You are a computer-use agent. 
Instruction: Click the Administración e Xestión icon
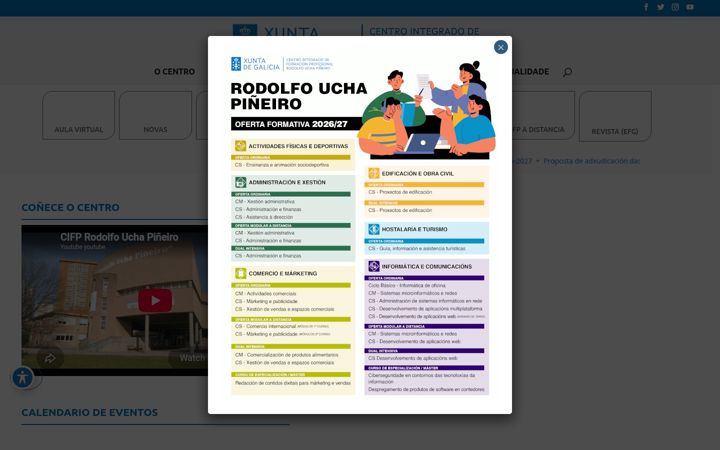pos(241,182)
